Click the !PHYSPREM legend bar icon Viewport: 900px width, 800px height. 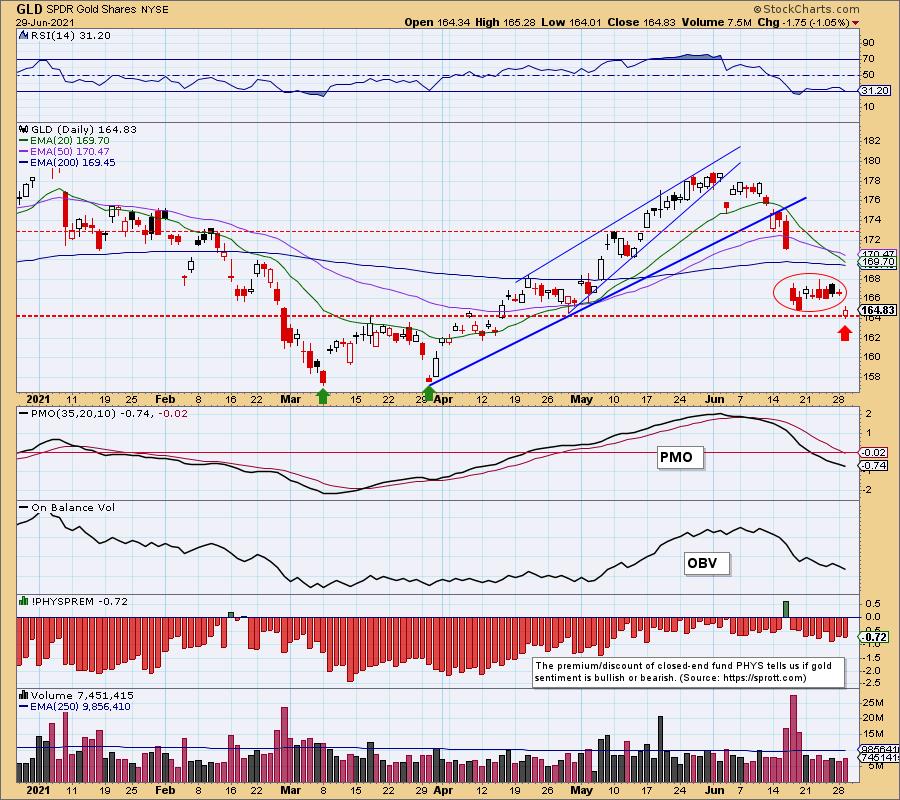tap(24, 601)
